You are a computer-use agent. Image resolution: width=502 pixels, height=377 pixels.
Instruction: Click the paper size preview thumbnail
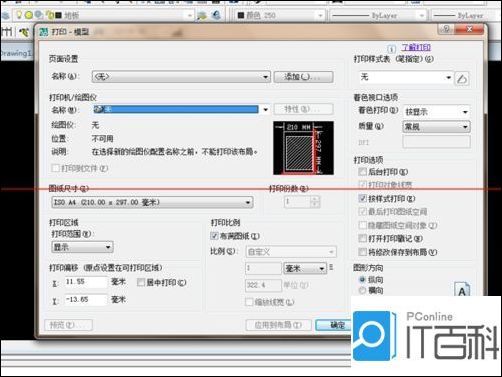coord(303,148)
